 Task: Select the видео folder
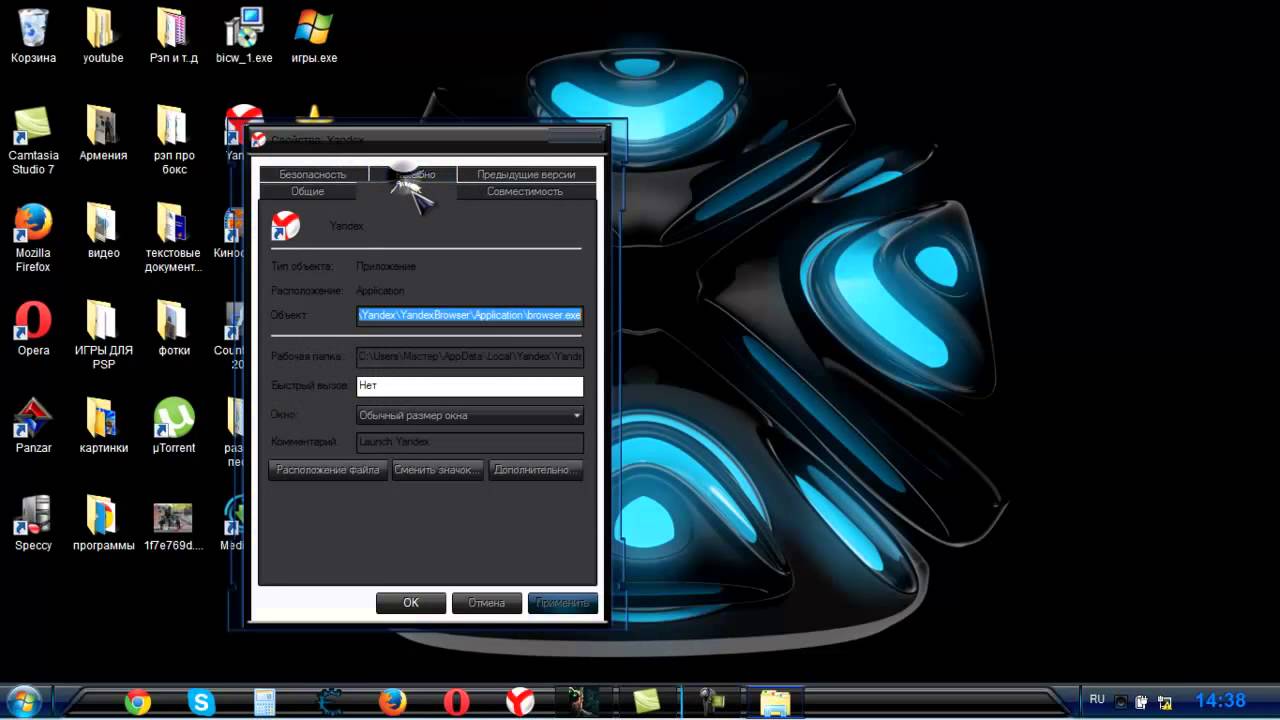pyautogui.click(x=103, y=232)
